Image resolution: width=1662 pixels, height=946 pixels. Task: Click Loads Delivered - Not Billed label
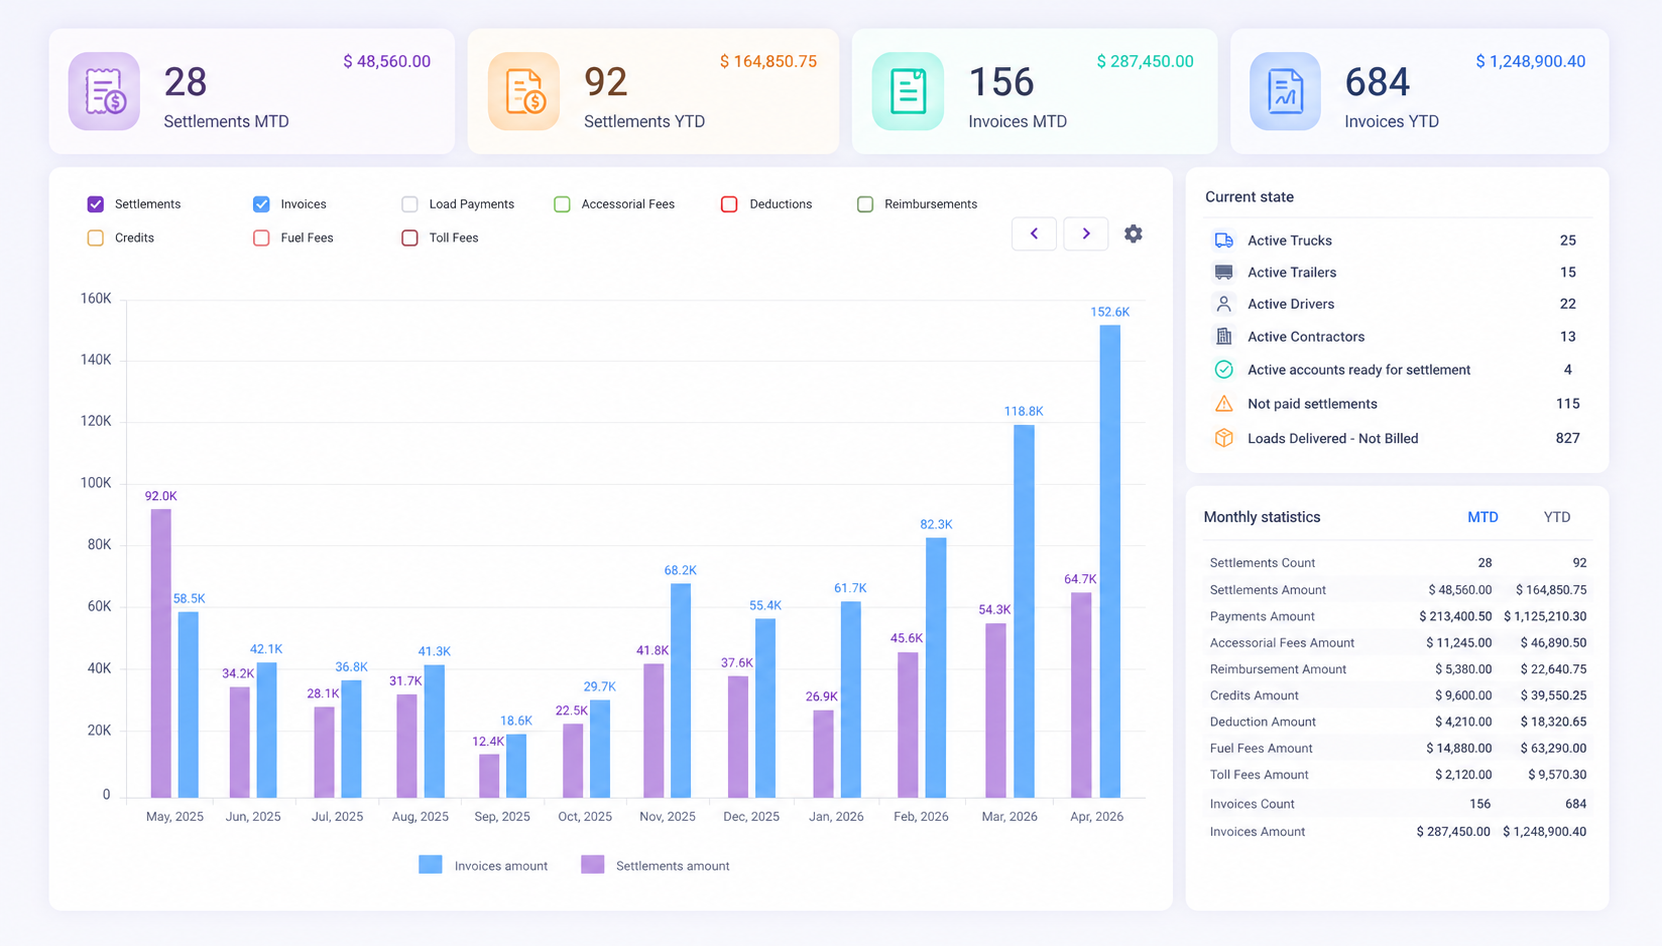[1333, 438]
